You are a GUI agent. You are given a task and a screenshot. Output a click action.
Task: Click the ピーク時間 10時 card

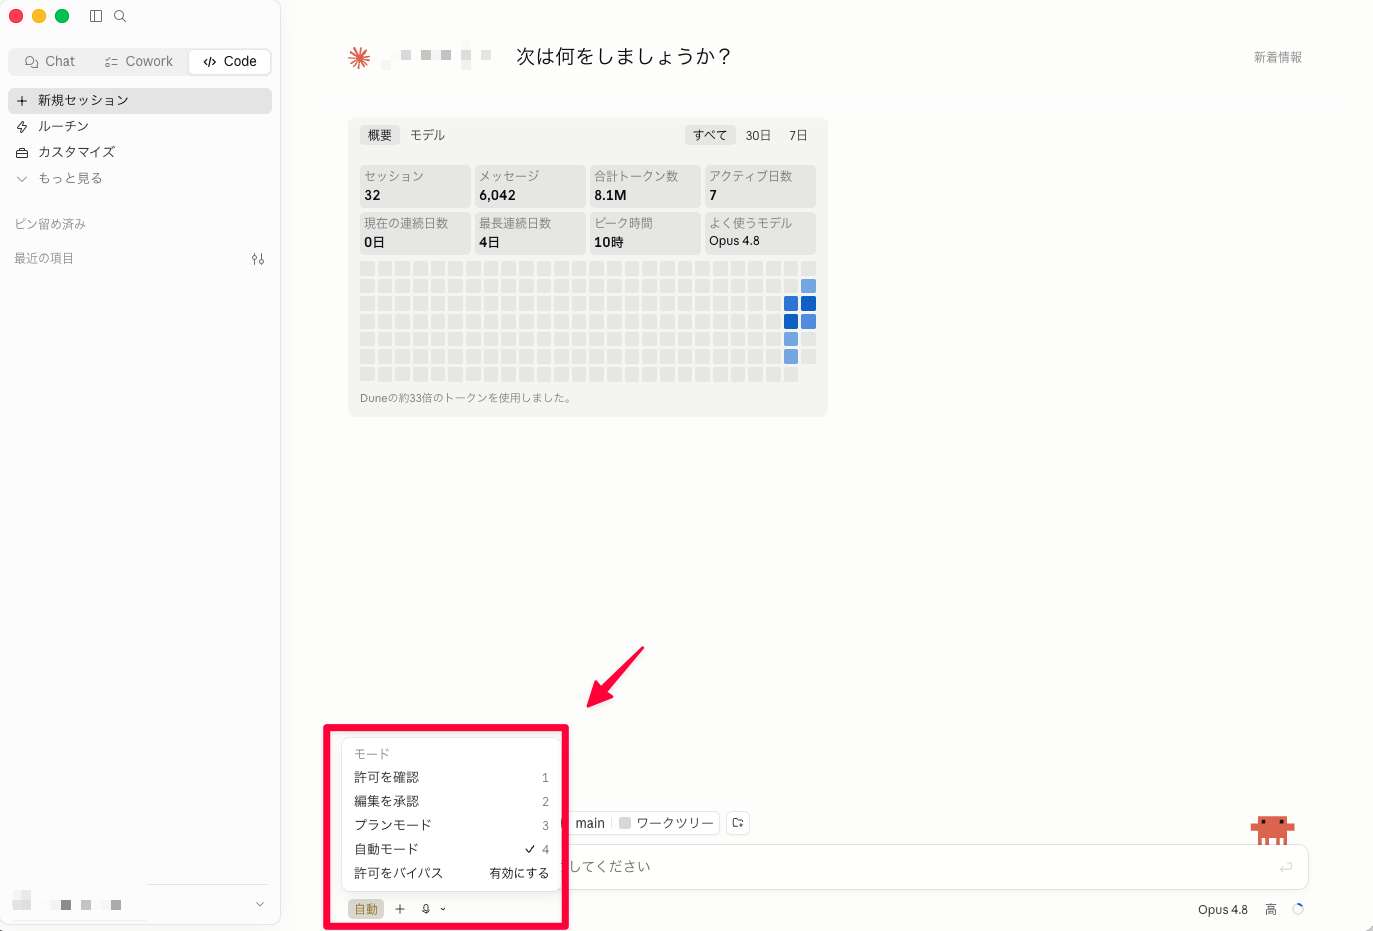tap(645, 233)
